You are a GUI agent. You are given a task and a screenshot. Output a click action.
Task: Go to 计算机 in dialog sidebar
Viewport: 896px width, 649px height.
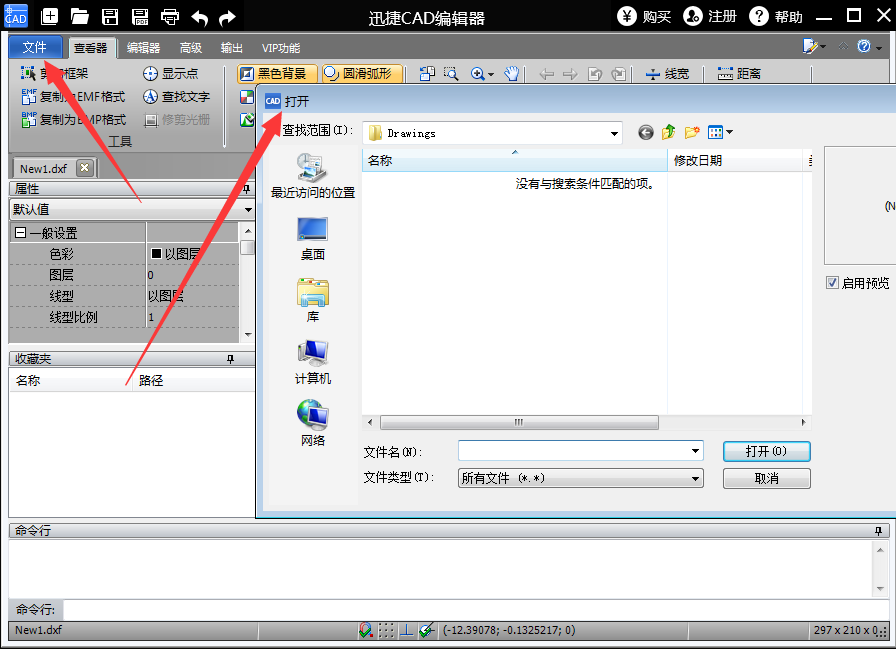(313, 362)
